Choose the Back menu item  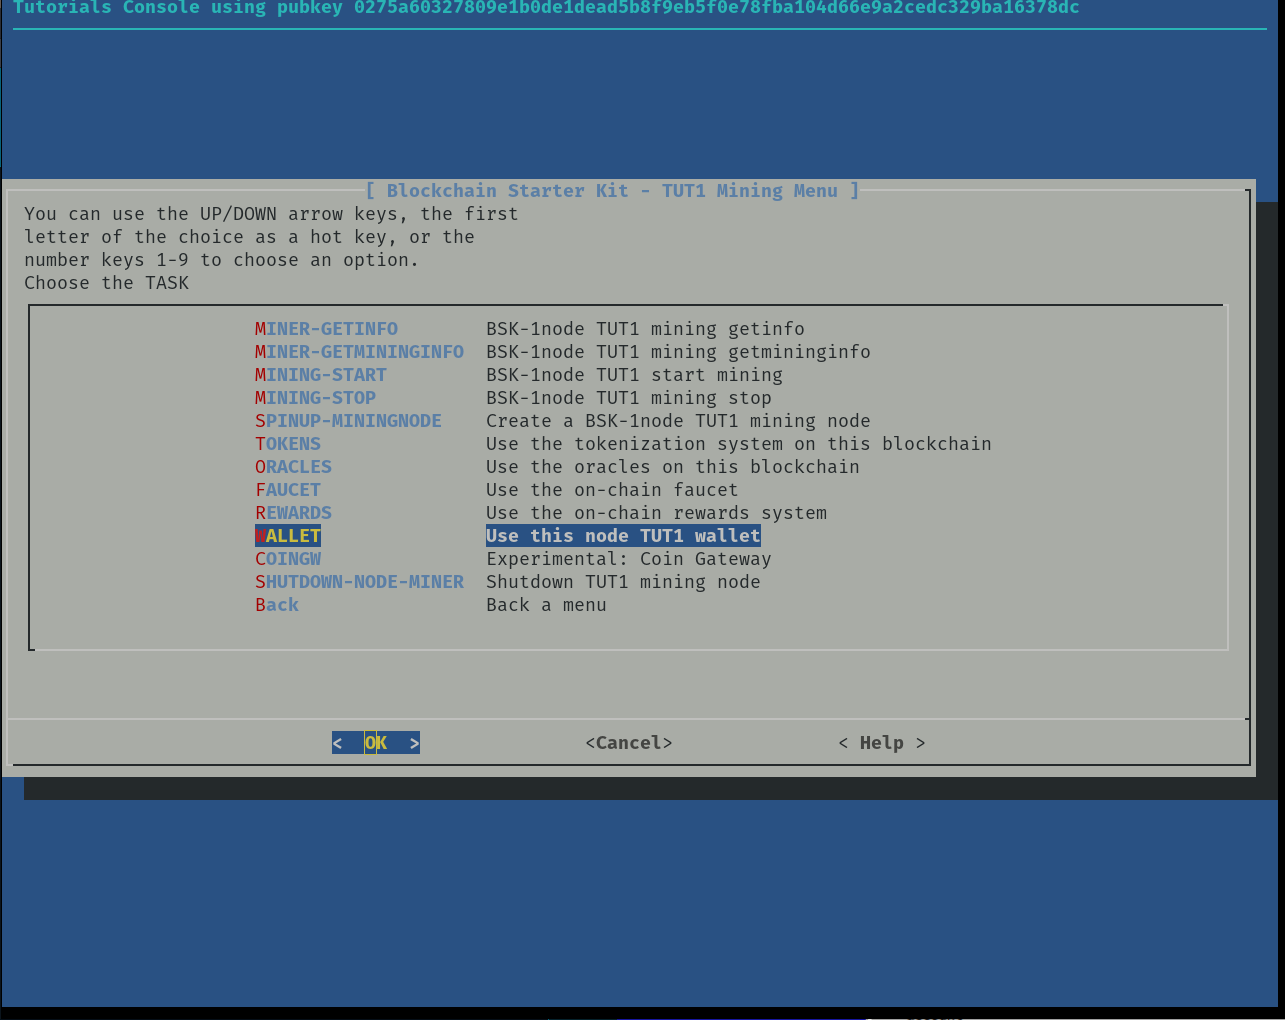pos(277,605)
